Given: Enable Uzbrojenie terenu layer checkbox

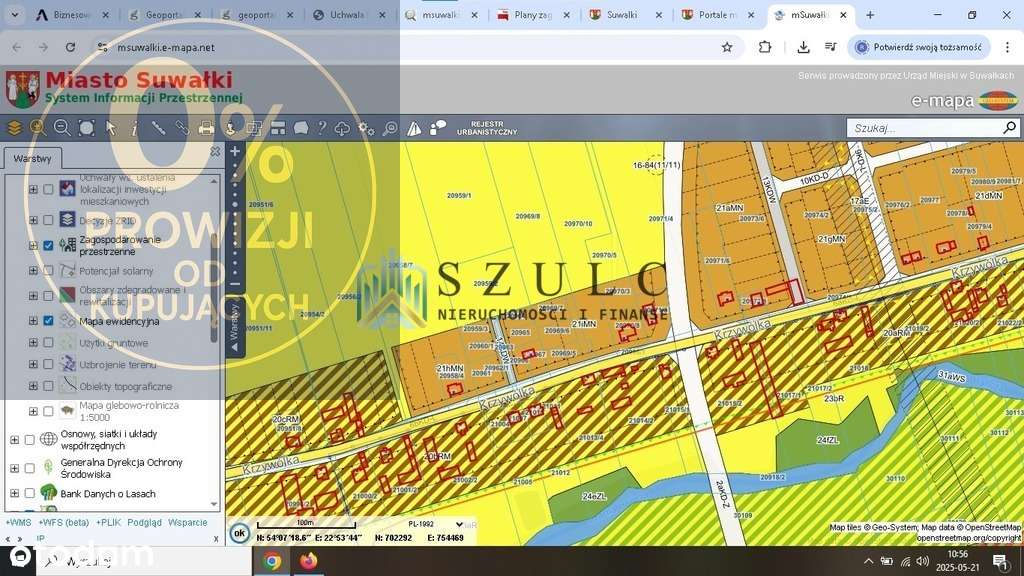Looking at the screenshot, I should (x=48, y=364).
